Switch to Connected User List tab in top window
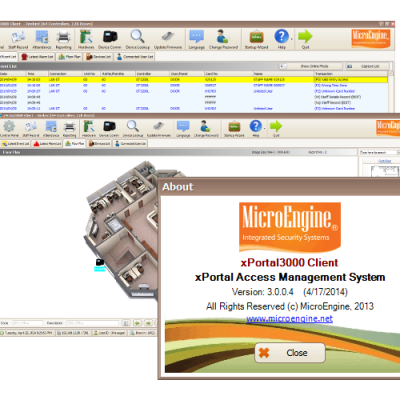Image resolution: width=400 pixels, height=400 pixels. pyautogui.click(x=135, y=57)
